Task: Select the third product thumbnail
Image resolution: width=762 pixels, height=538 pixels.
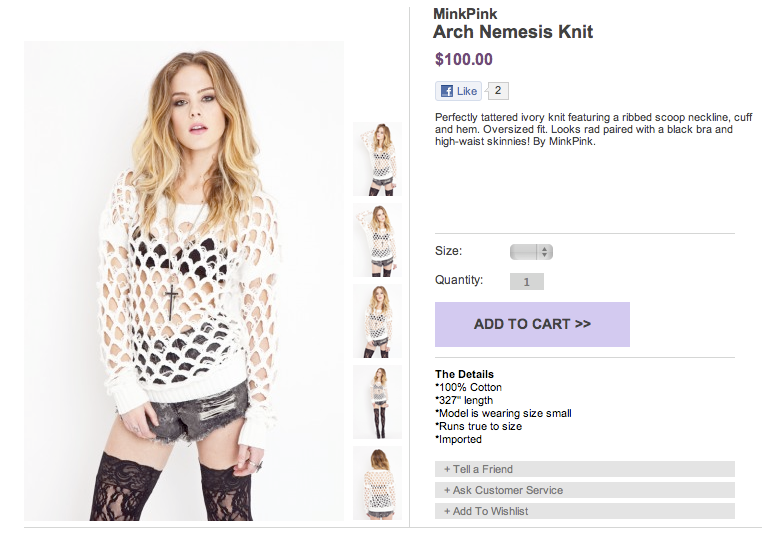Action: pos(377,321)
